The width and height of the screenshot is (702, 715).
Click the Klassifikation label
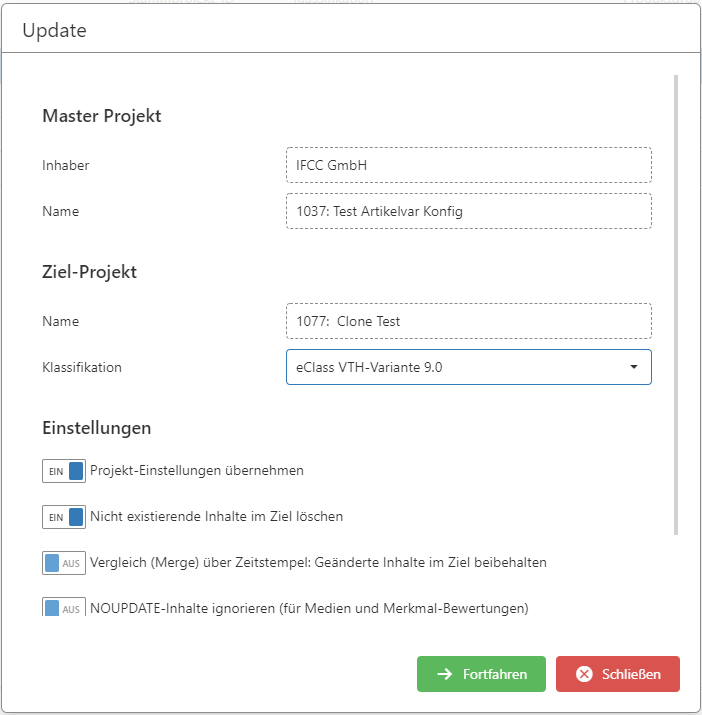click(x=82, y=367)
